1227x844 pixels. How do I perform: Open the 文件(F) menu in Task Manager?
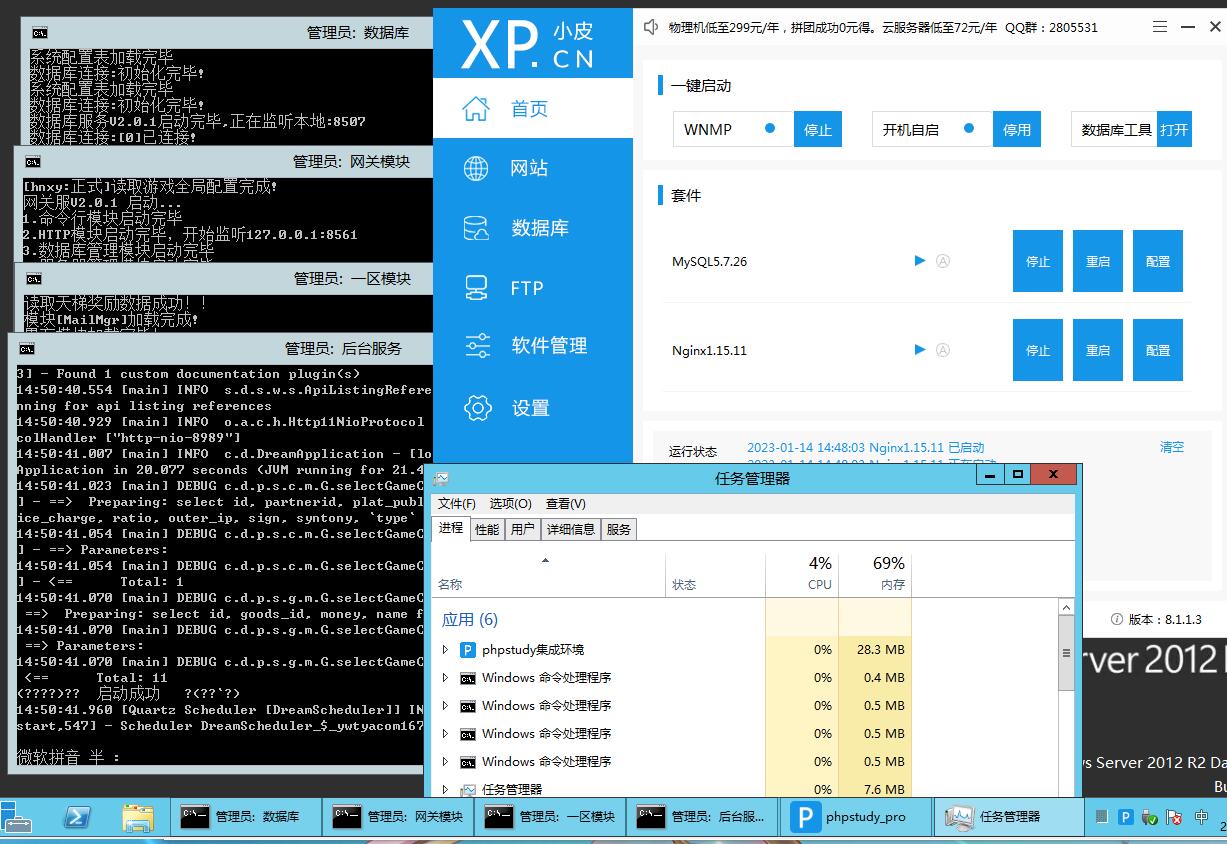click(x=457, y=503)
